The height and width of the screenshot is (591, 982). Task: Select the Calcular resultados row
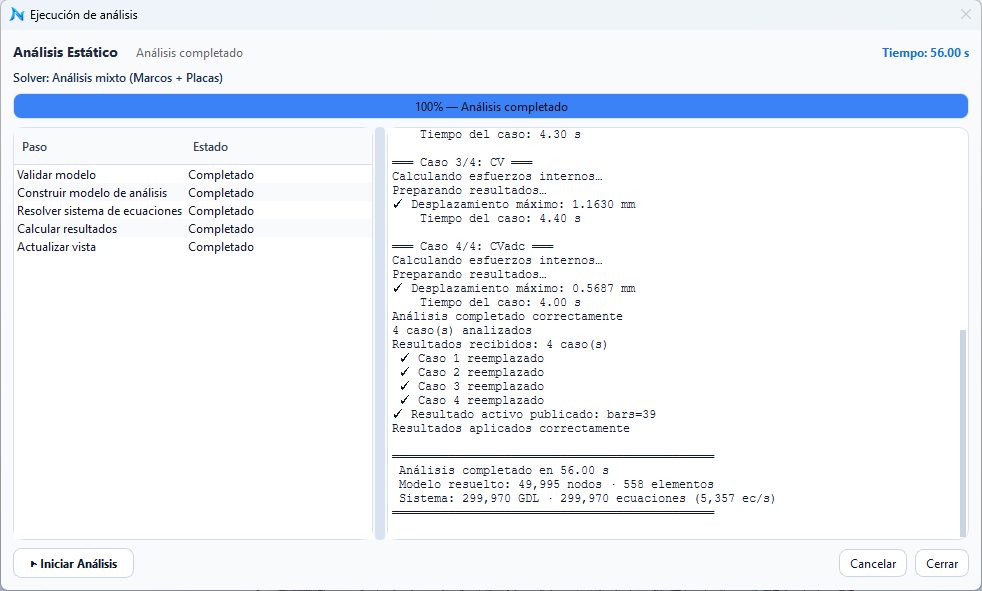(193, 229)
